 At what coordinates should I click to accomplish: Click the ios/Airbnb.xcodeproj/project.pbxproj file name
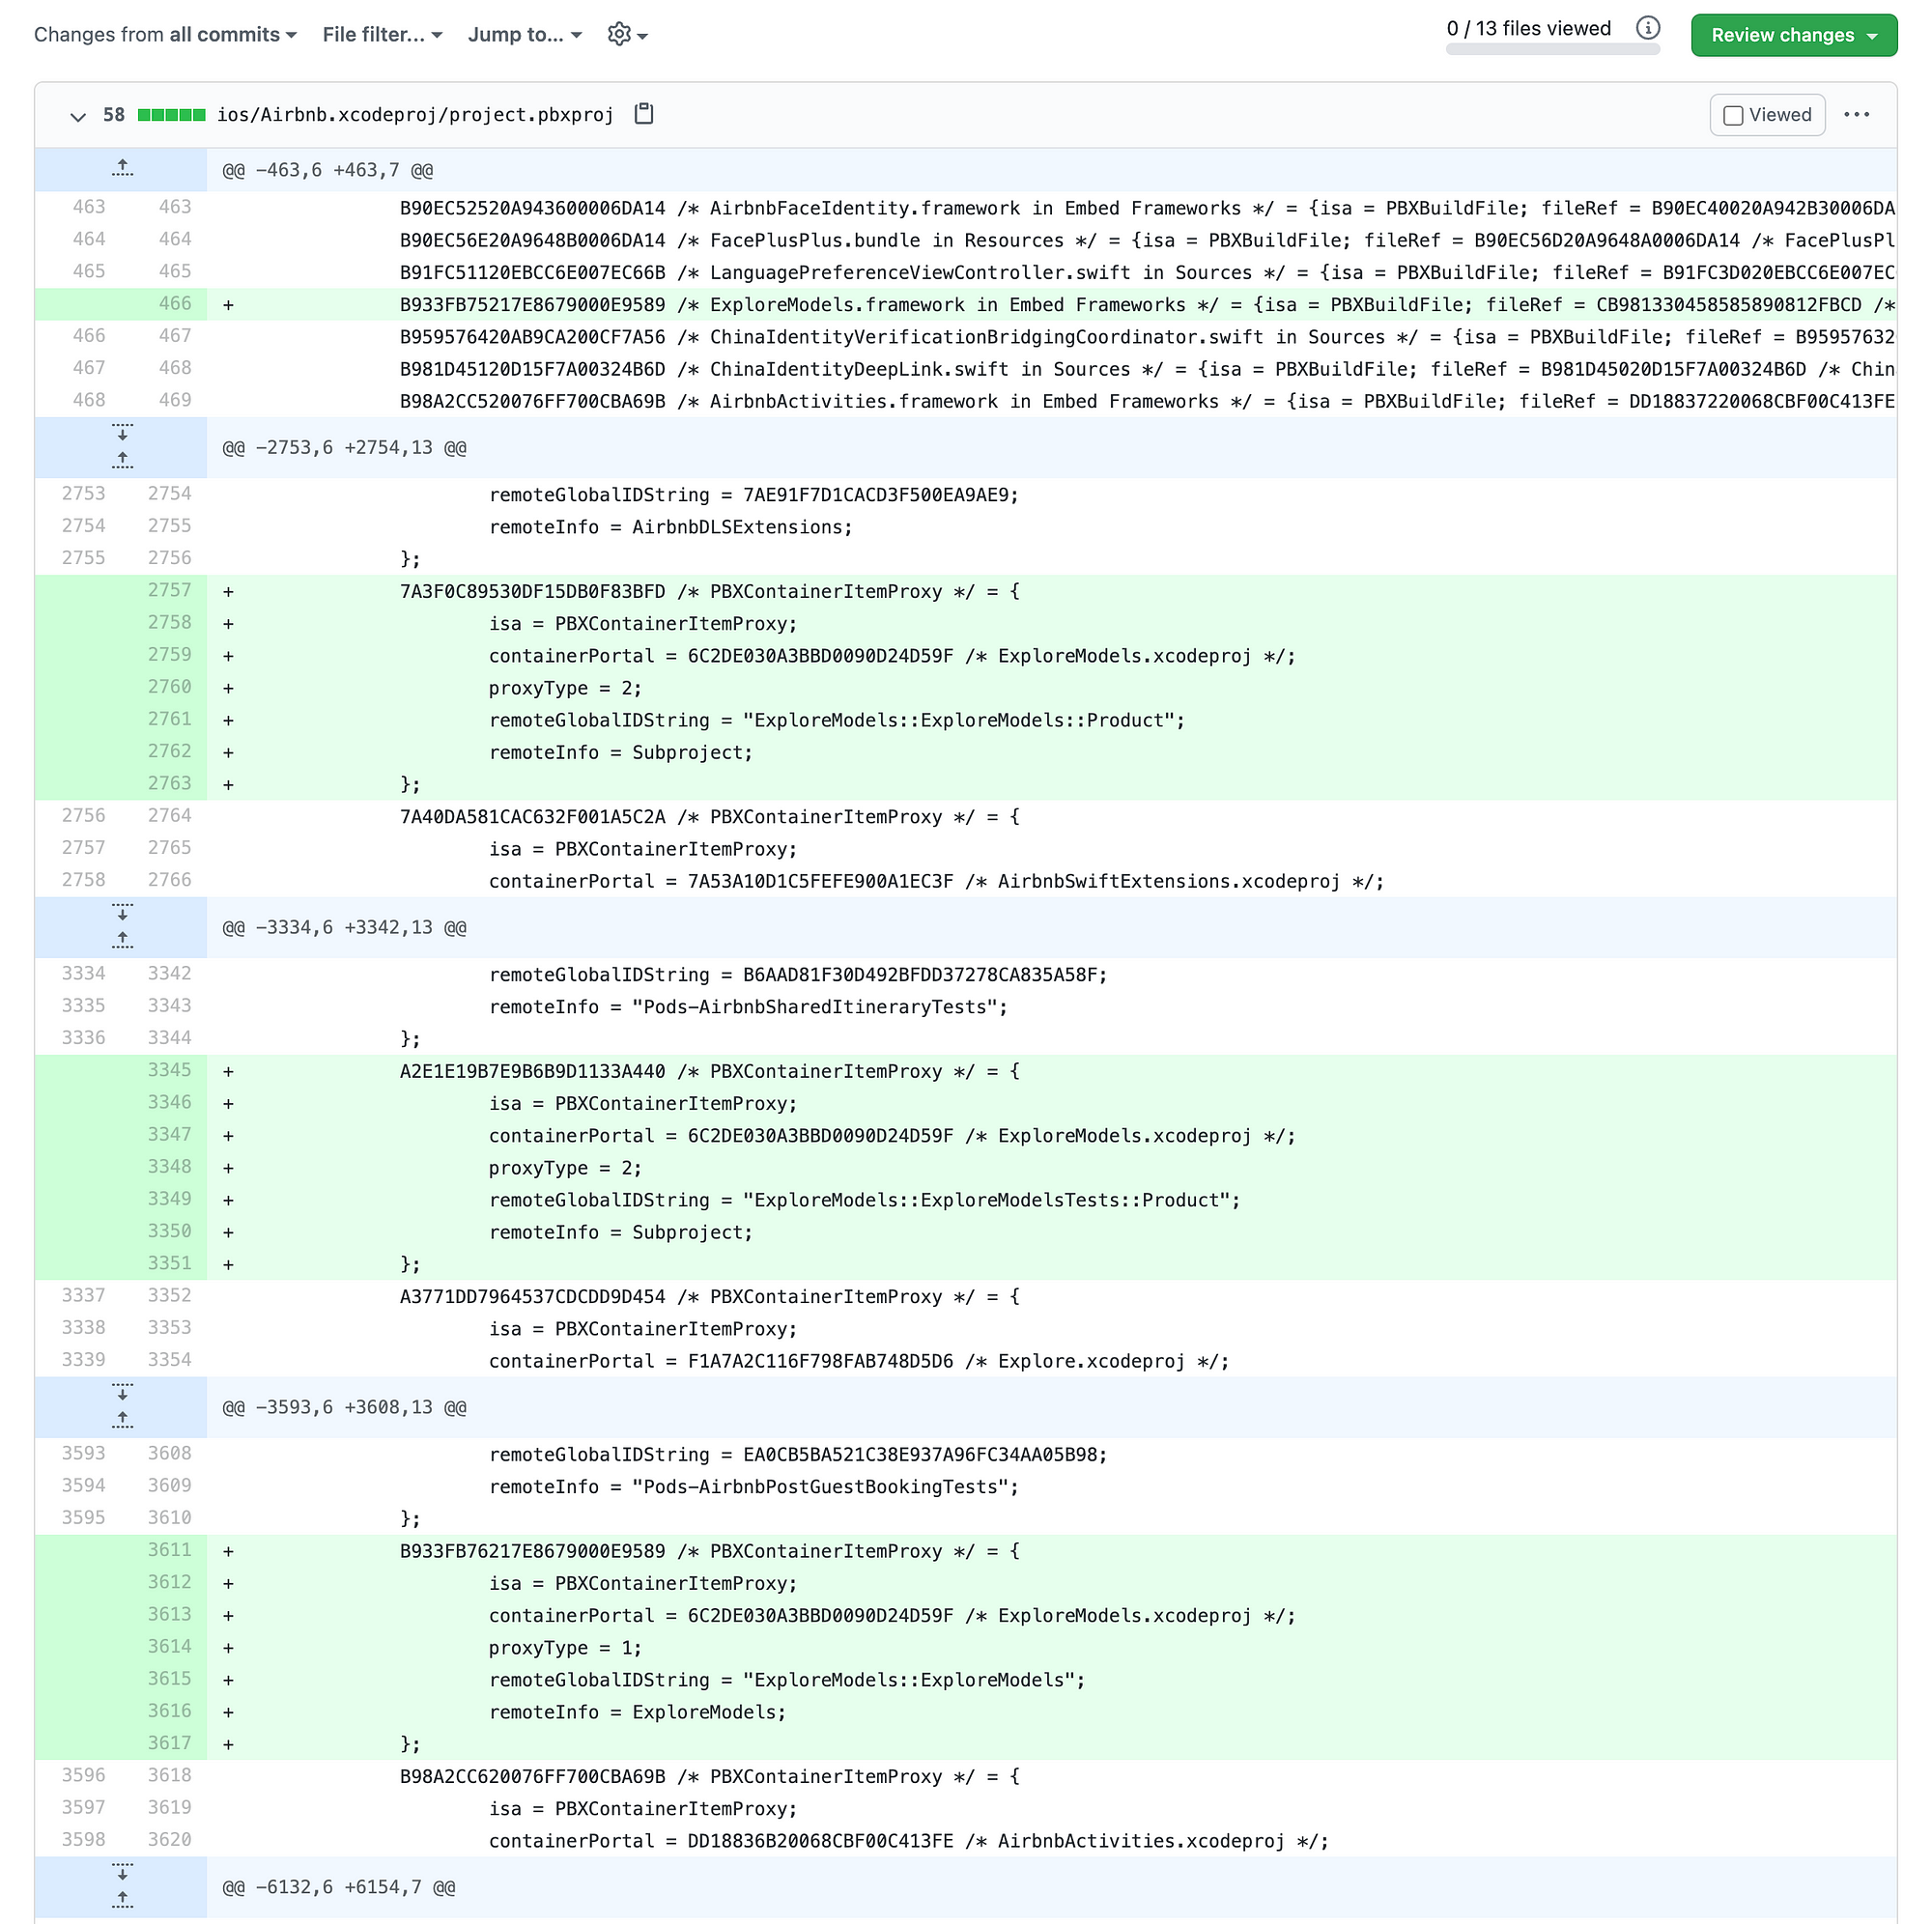(x=415, y=115)
